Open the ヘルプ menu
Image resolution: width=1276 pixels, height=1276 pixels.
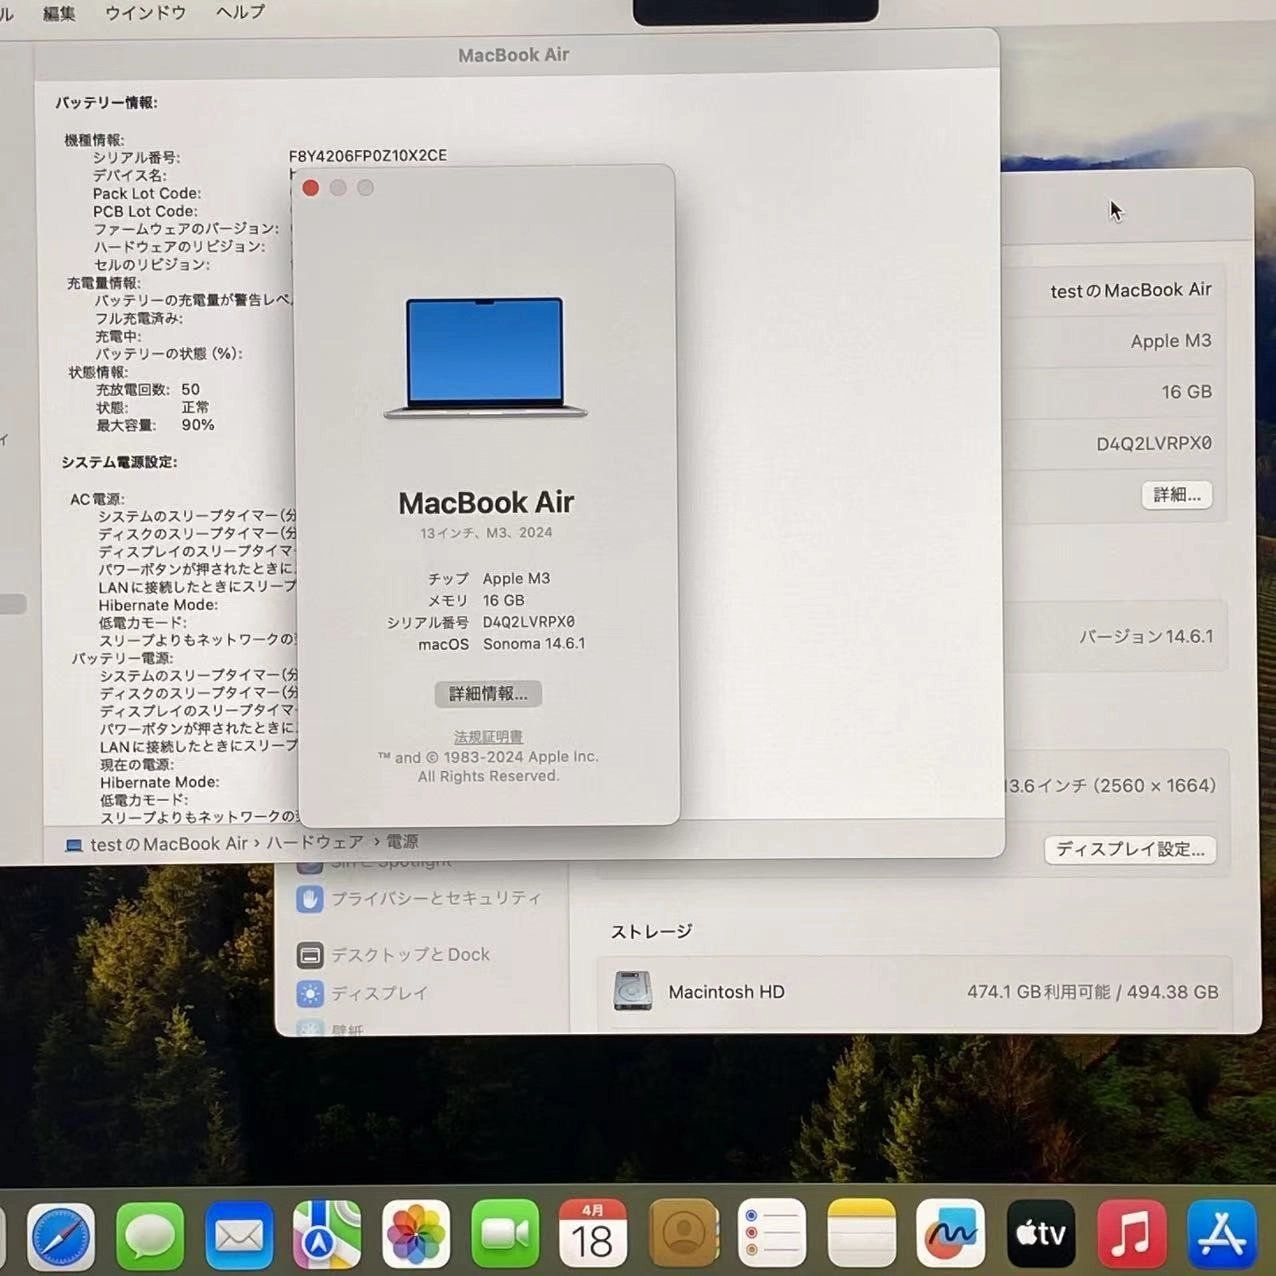240,13
